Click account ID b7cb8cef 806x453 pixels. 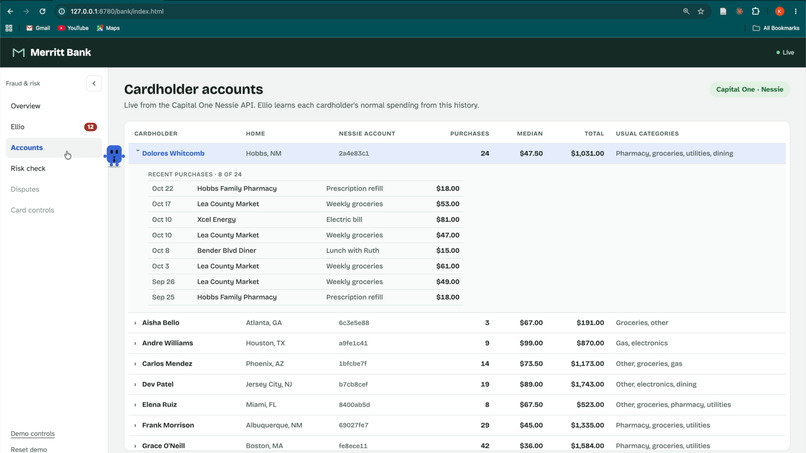pos(353,384)
